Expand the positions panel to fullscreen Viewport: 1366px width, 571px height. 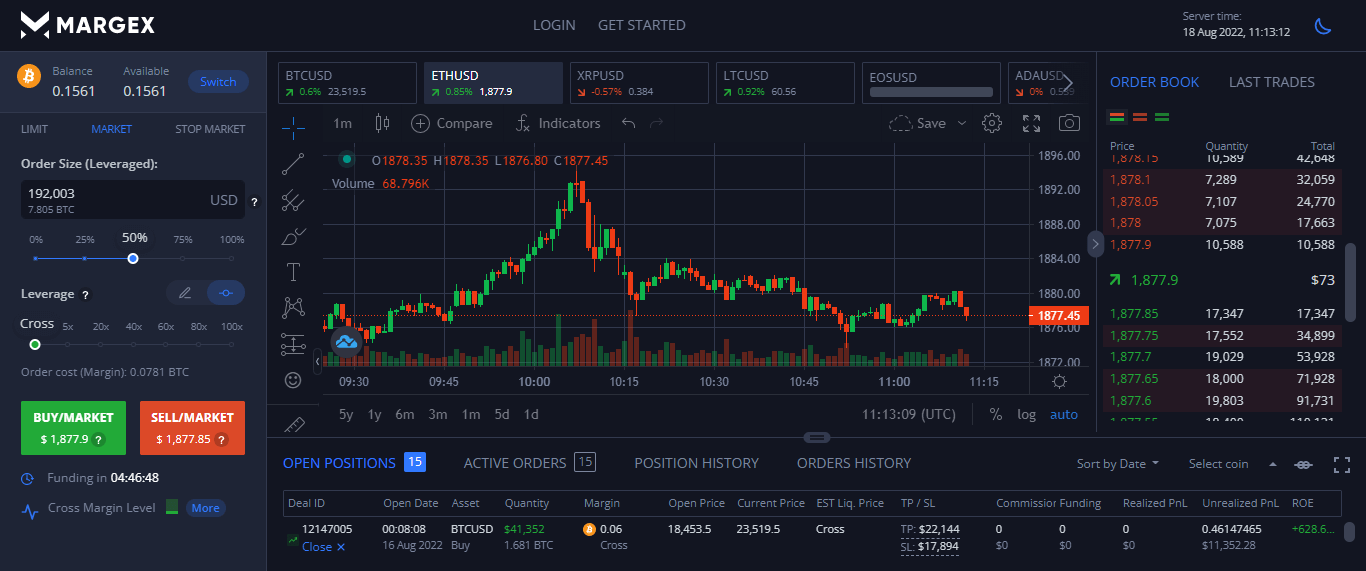point(1342,464)
